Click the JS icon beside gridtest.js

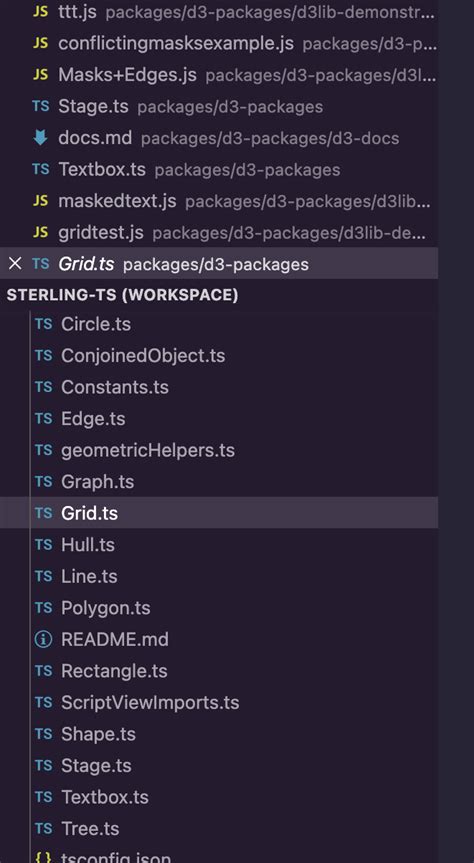point(41,232)
